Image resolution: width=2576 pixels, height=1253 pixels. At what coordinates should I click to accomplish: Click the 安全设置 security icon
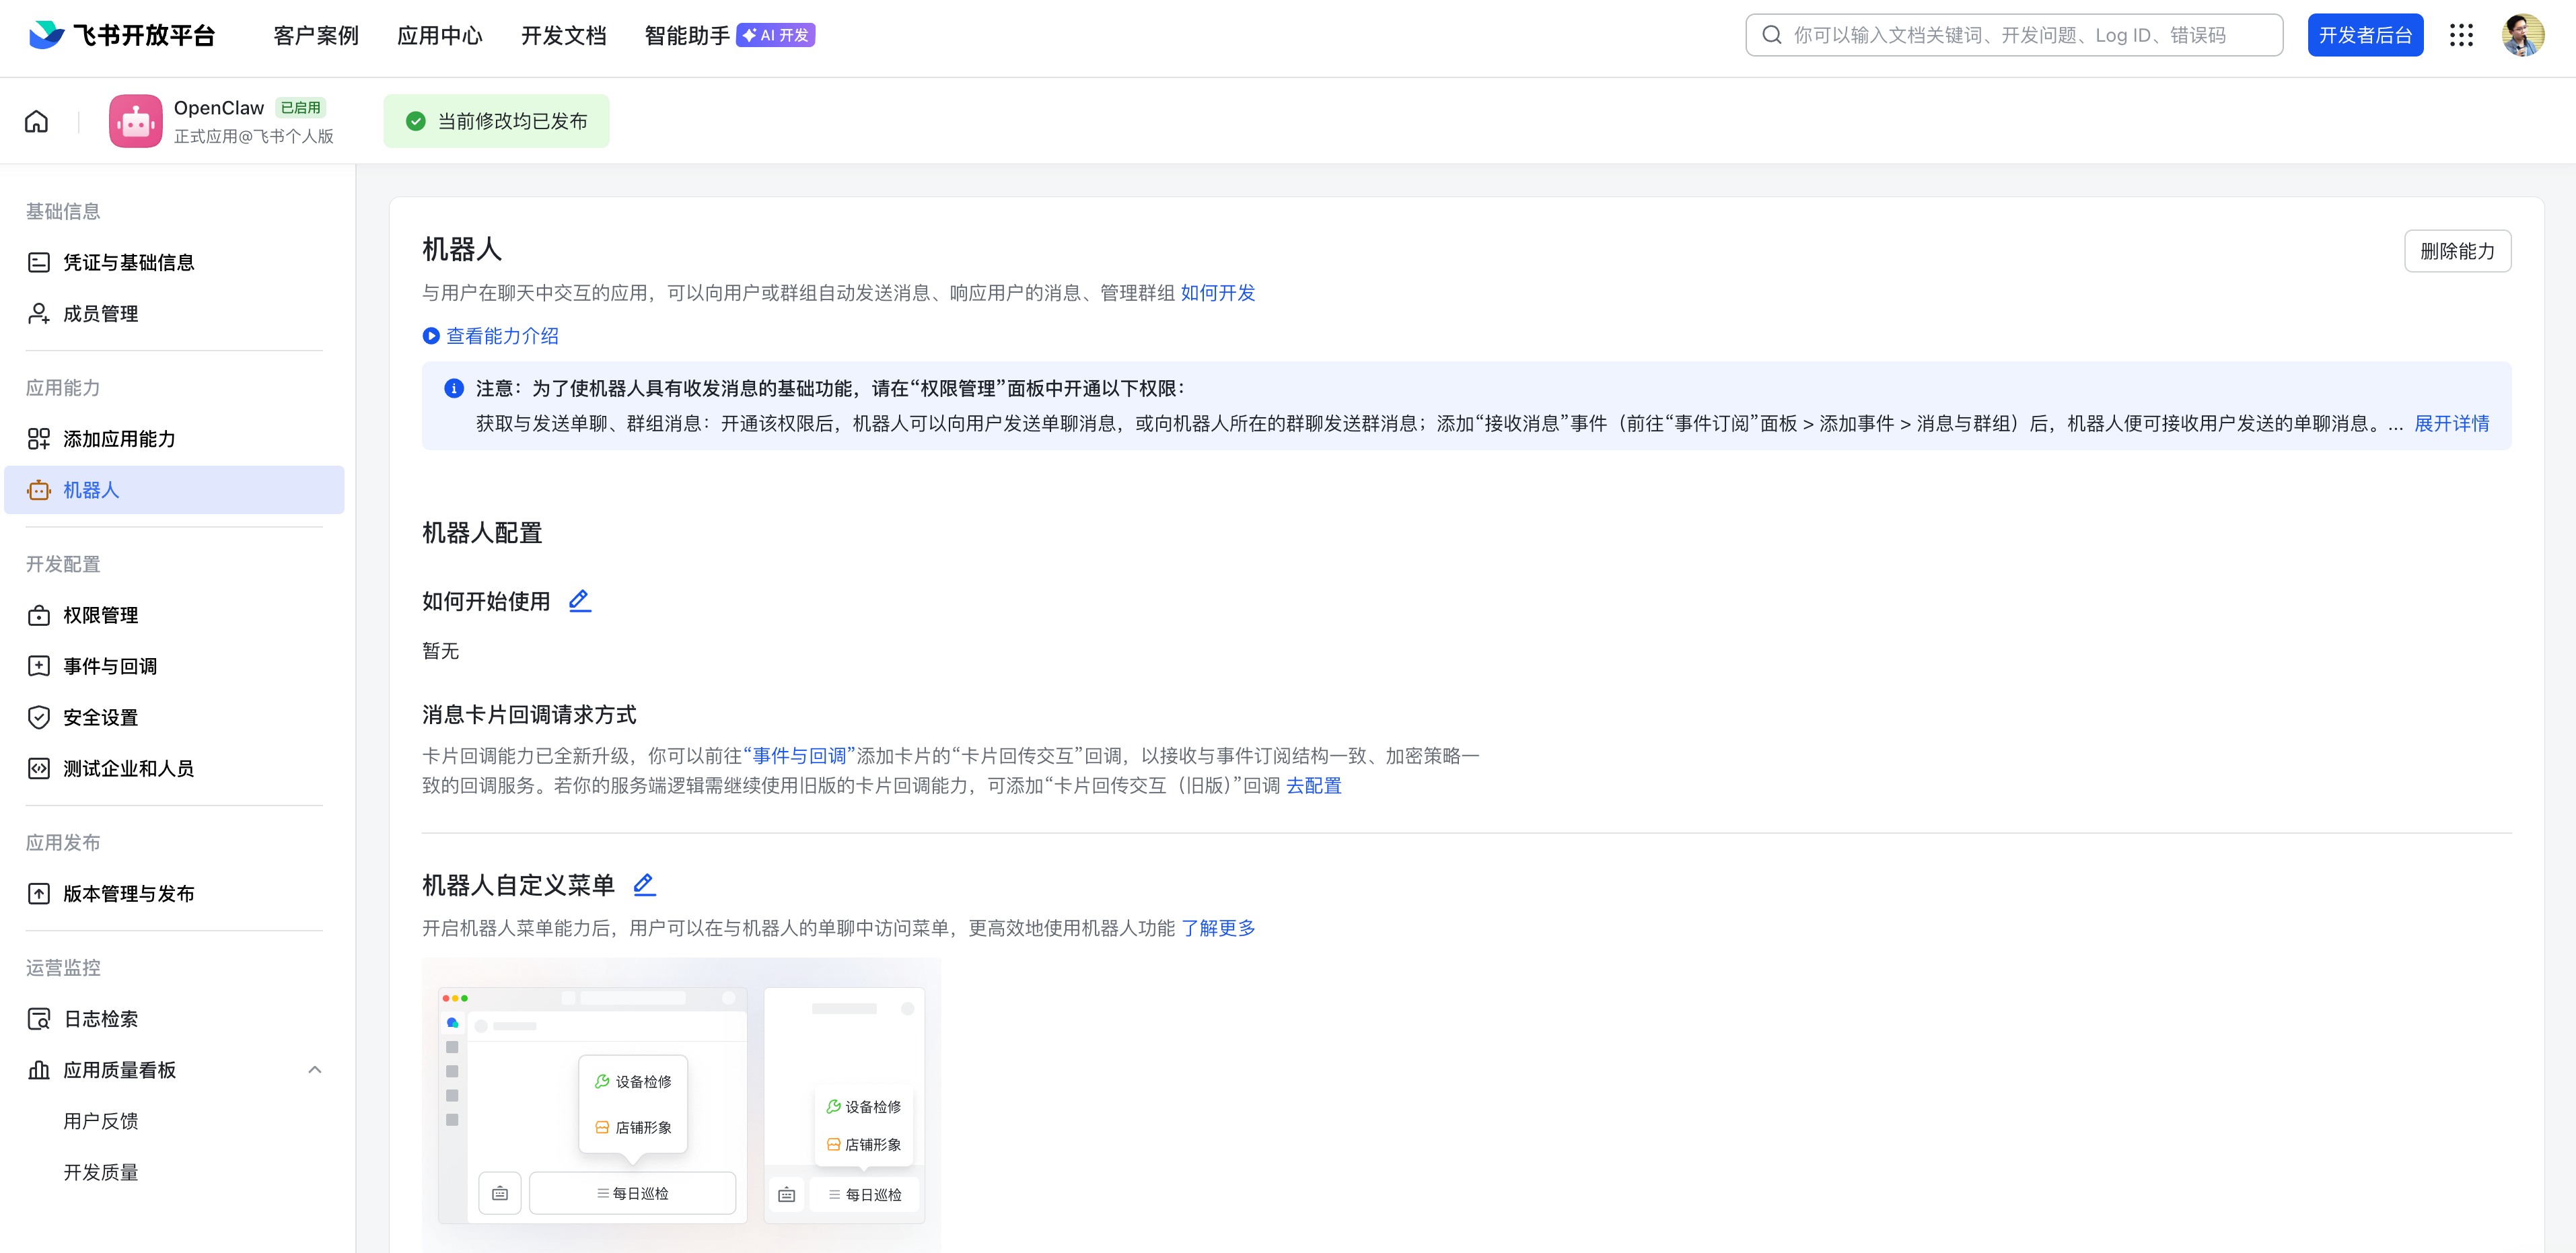tap(38, 717)
